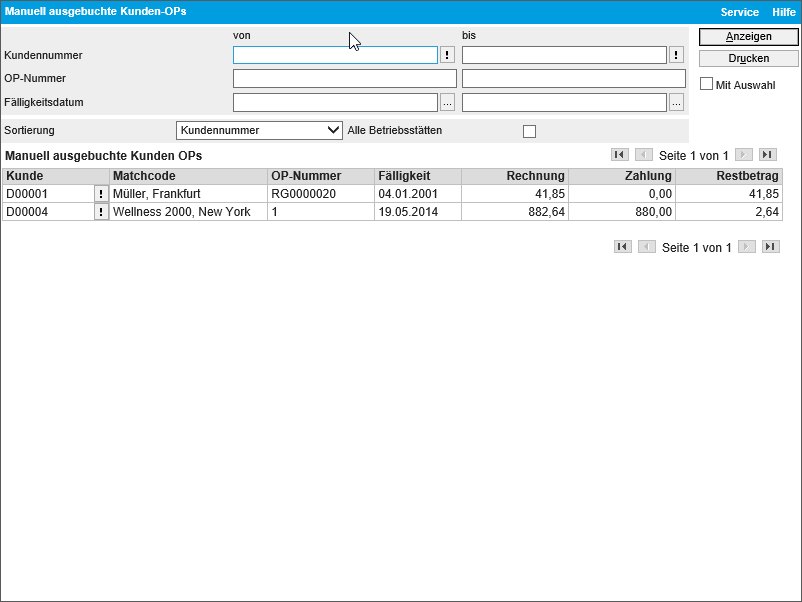Open the Hilfe menu

point(784,12)
